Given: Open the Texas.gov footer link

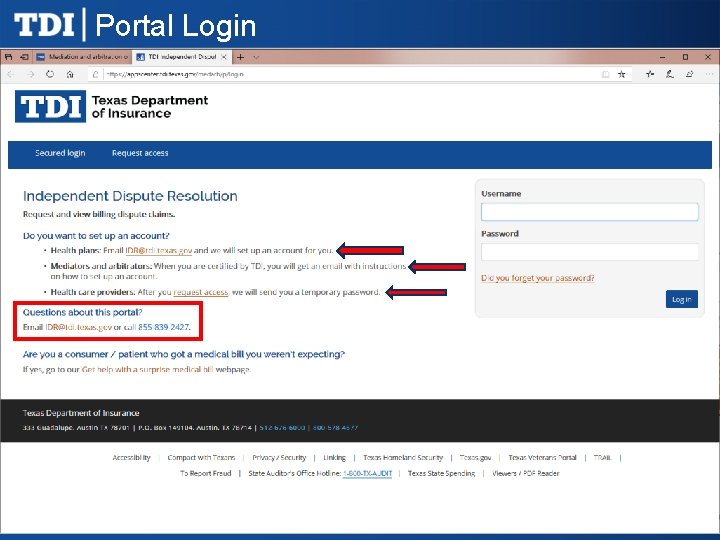Looking at the screenshot, I should tap(475, 457).
